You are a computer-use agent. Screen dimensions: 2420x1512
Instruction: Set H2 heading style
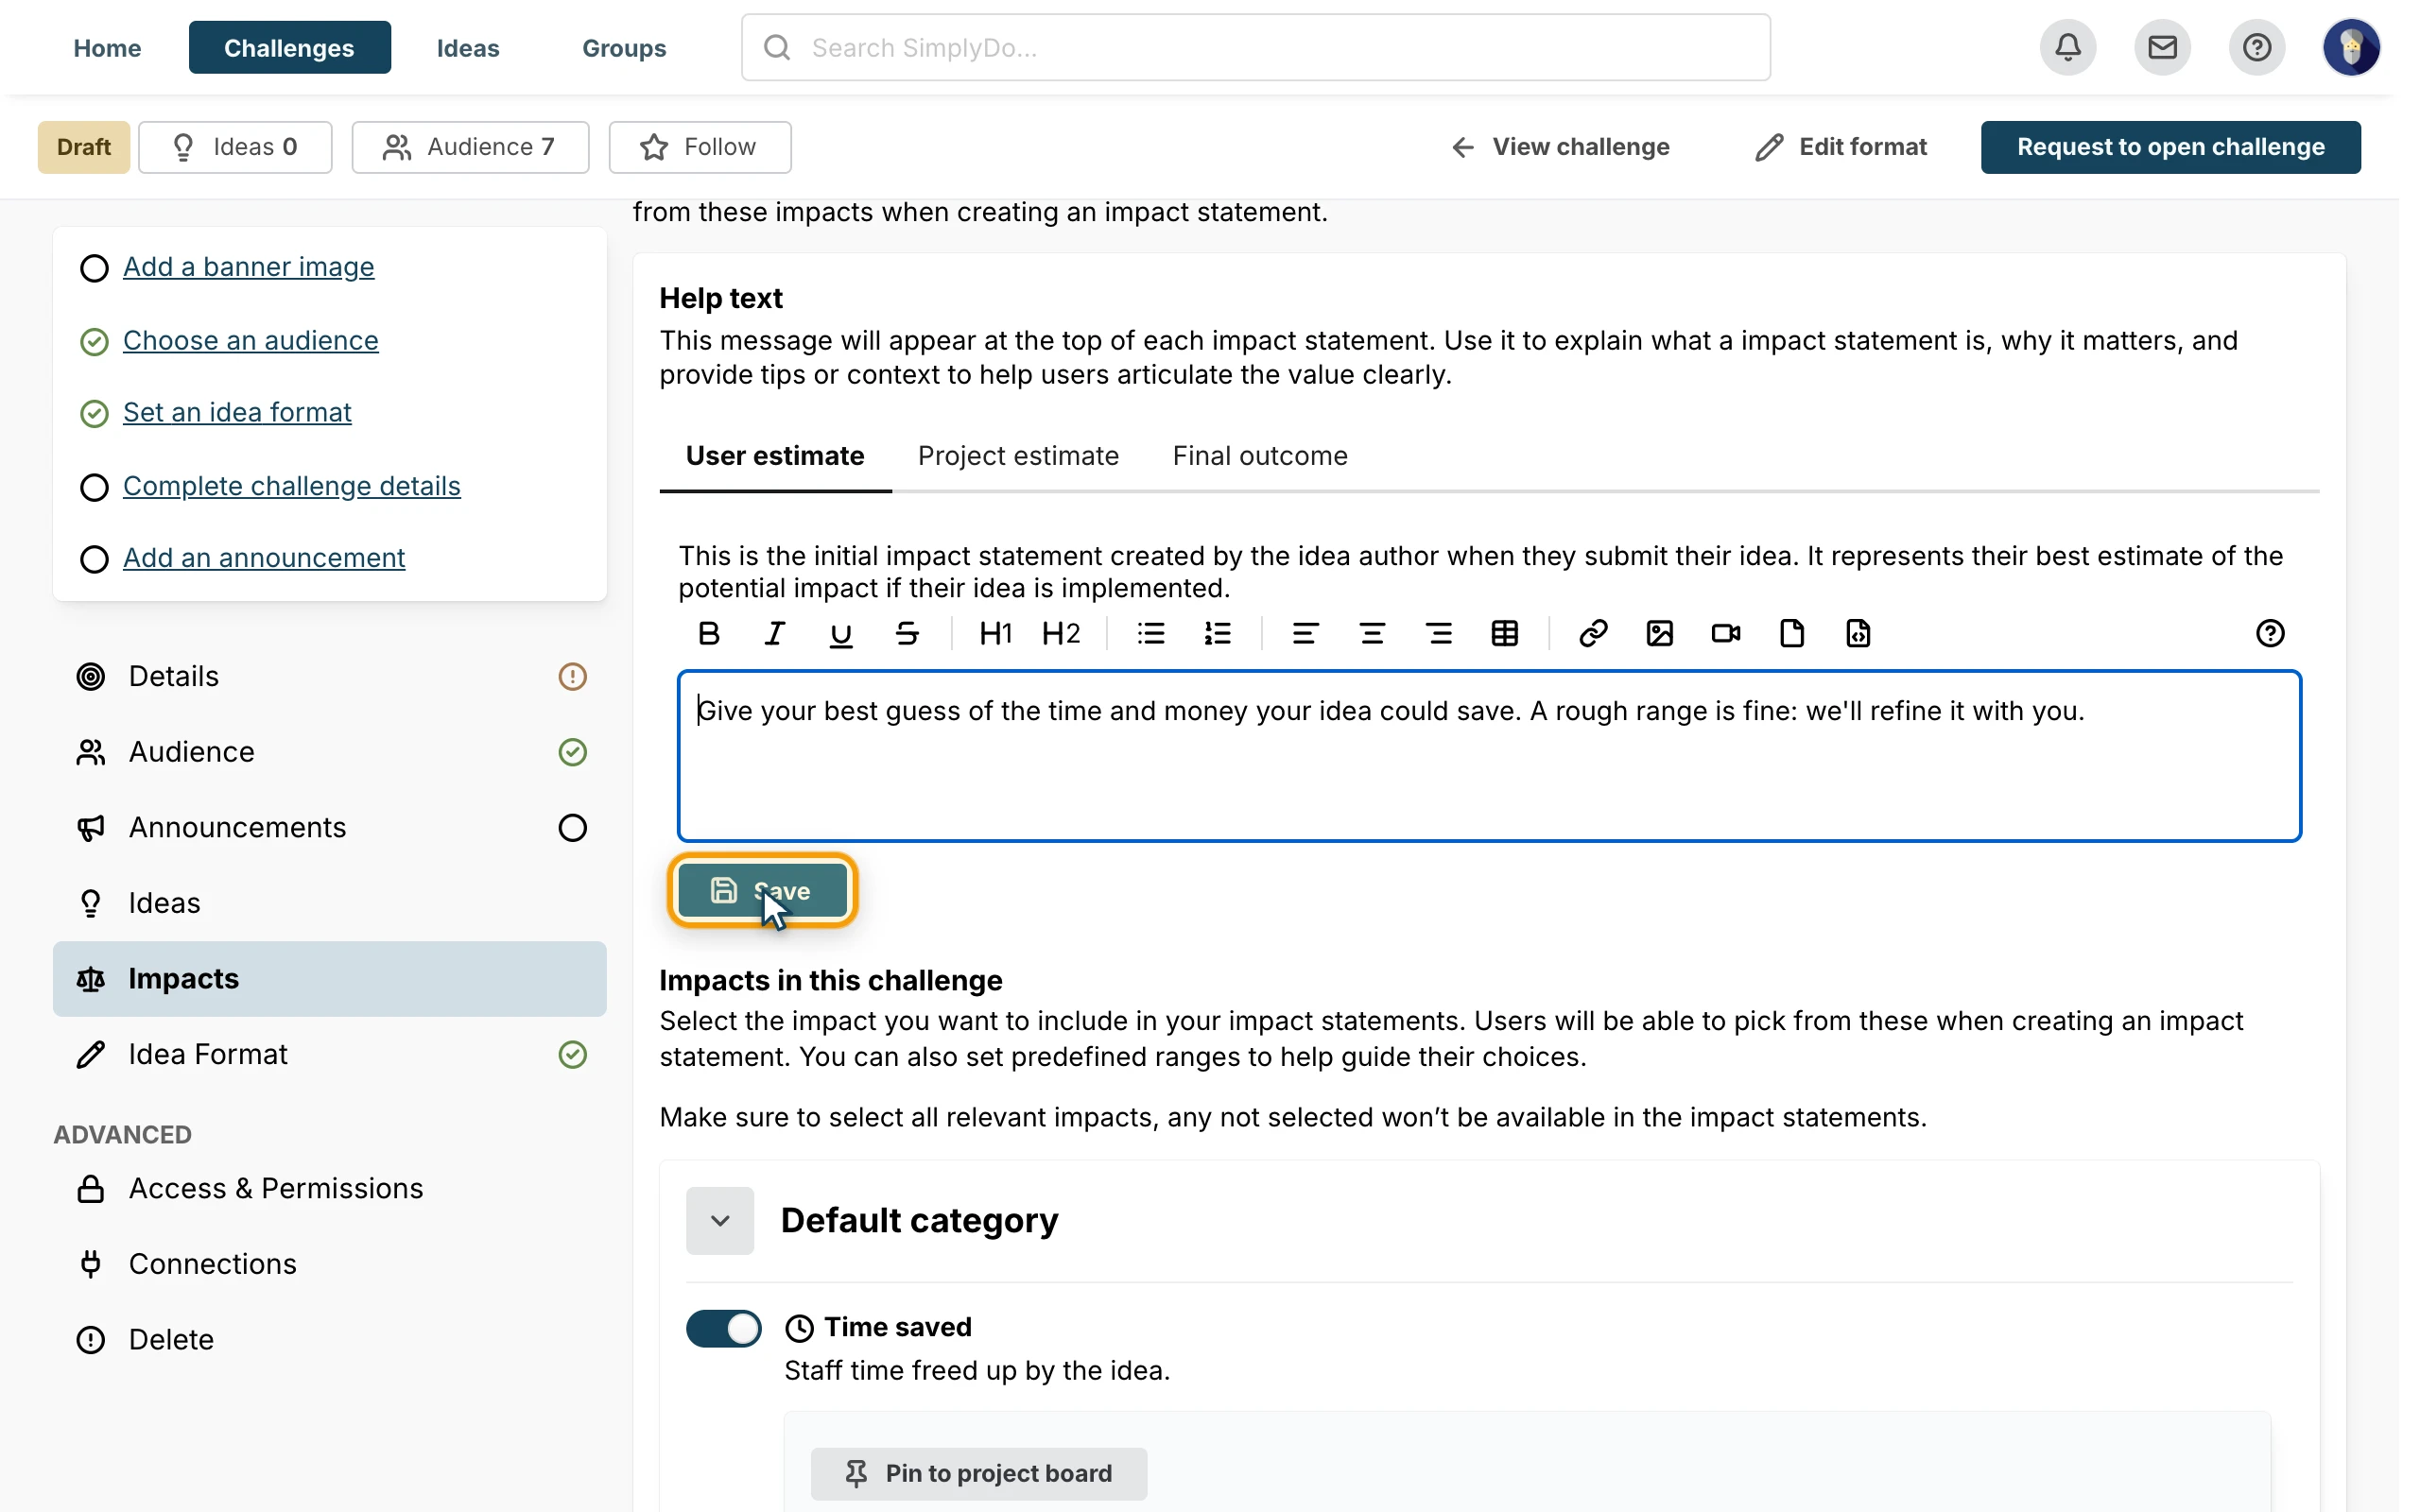coord(1061,633)
